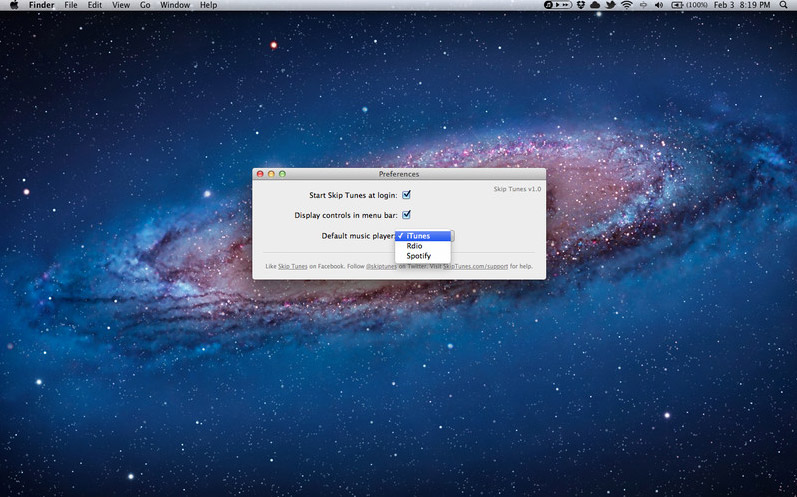Open Spotlight search magnifier

783,5
